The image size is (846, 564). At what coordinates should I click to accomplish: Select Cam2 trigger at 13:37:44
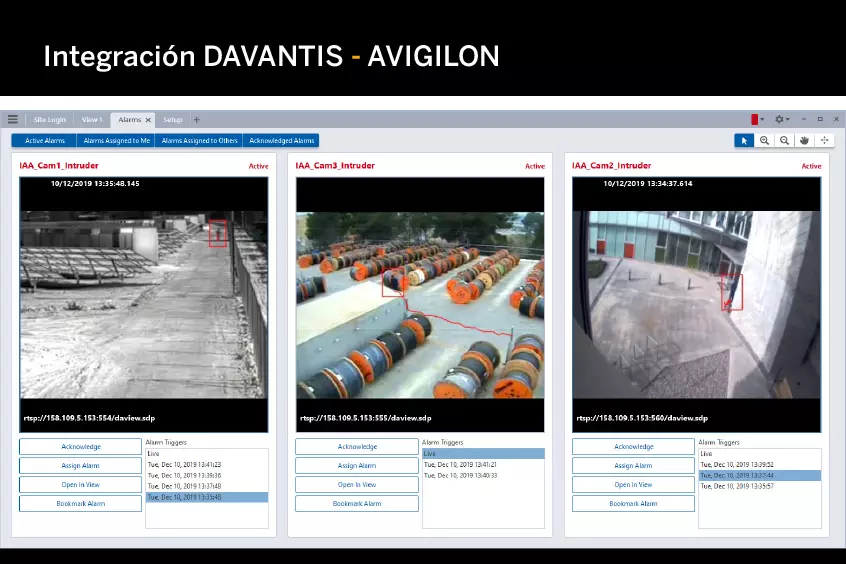click(760, 475)
